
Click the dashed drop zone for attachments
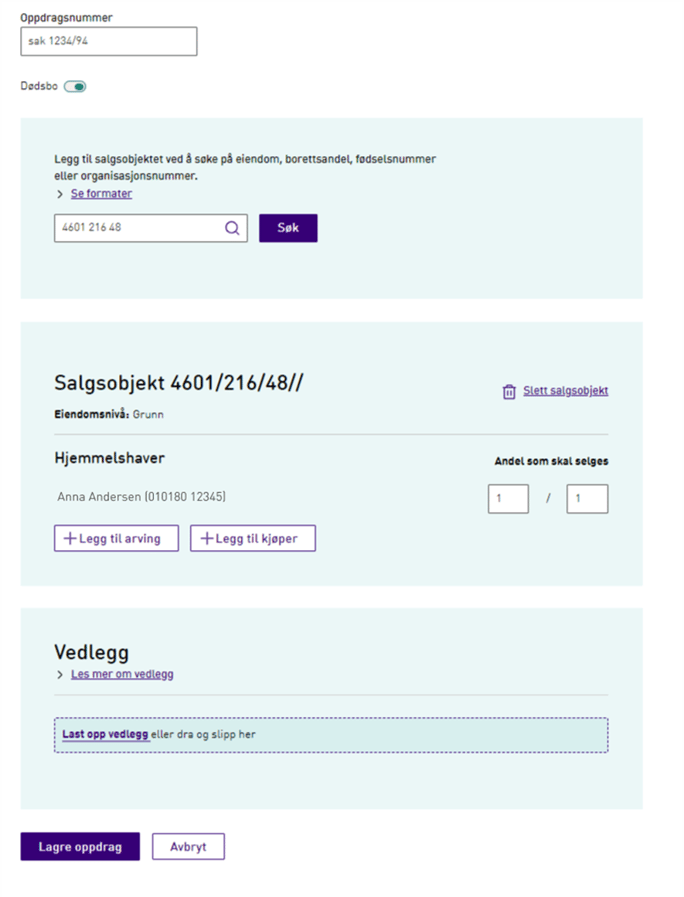coord(331,735)
